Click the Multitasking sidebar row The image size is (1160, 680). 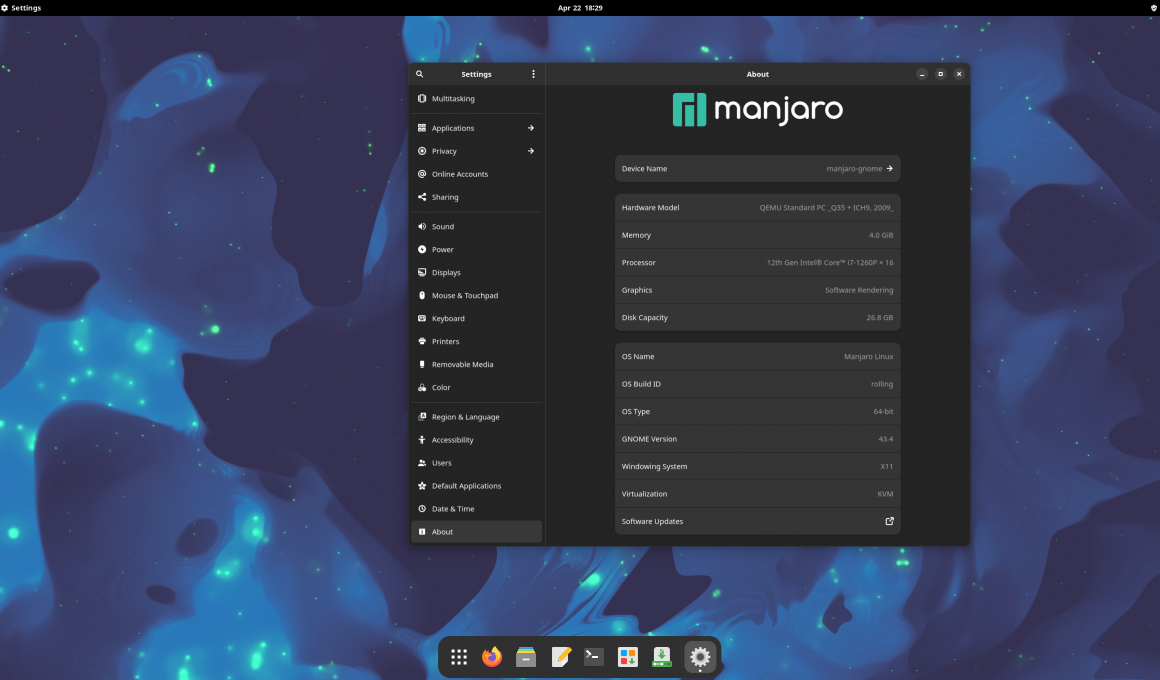coord(452,98)
